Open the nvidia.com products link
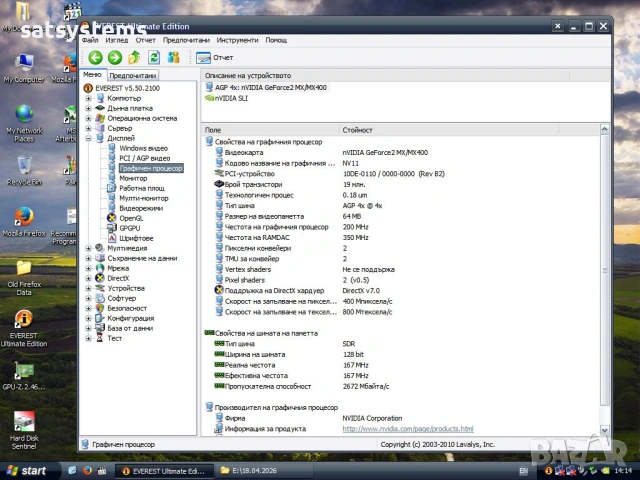The height and width of the screenshot is (480, 640). pos(408,429)
